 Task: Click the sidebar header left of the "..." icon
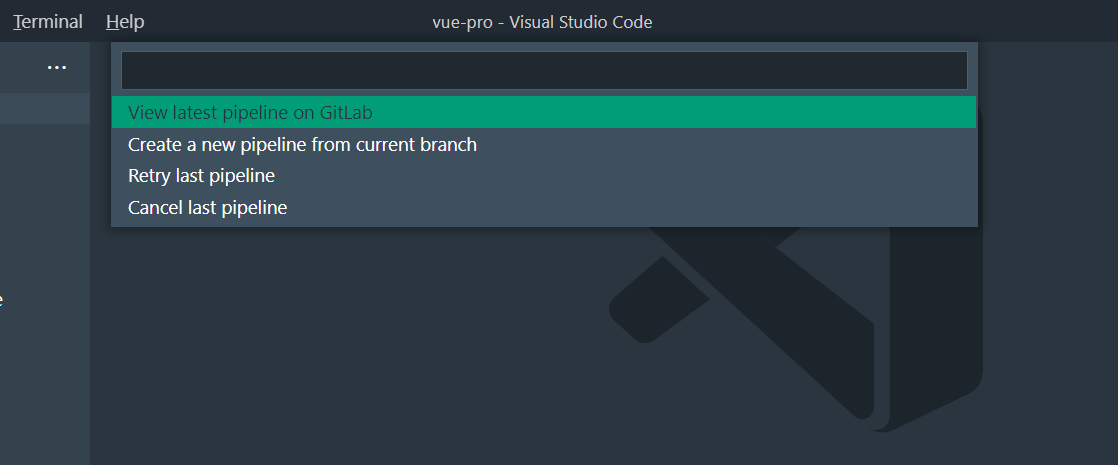click(x=20, y=67)
